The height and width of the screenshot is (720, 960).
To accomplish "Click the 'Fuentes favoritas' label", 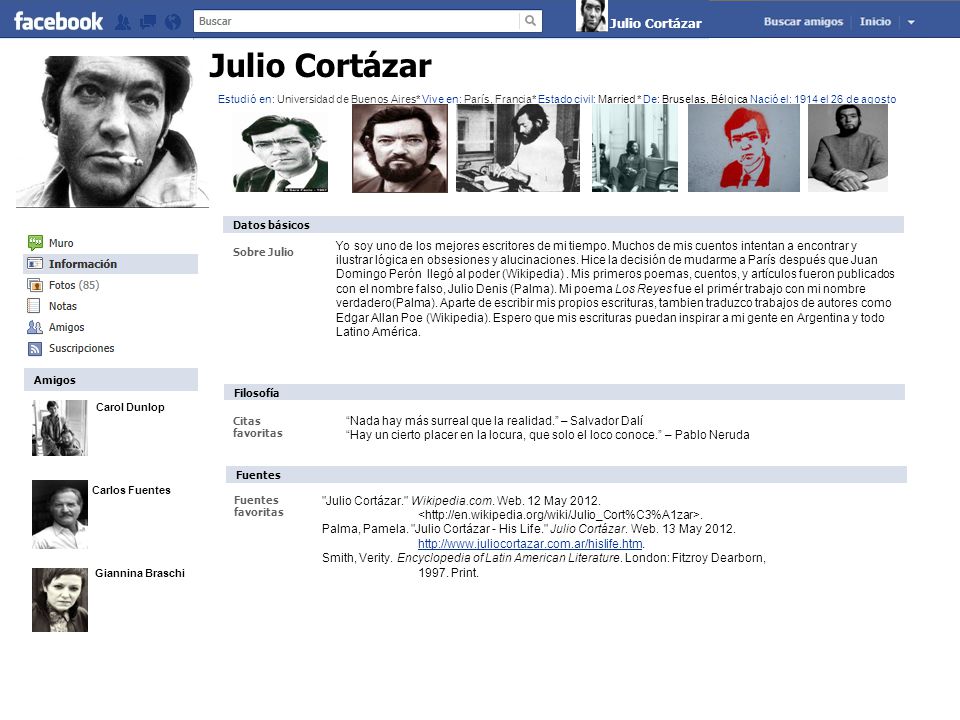I will click(259, 506).
